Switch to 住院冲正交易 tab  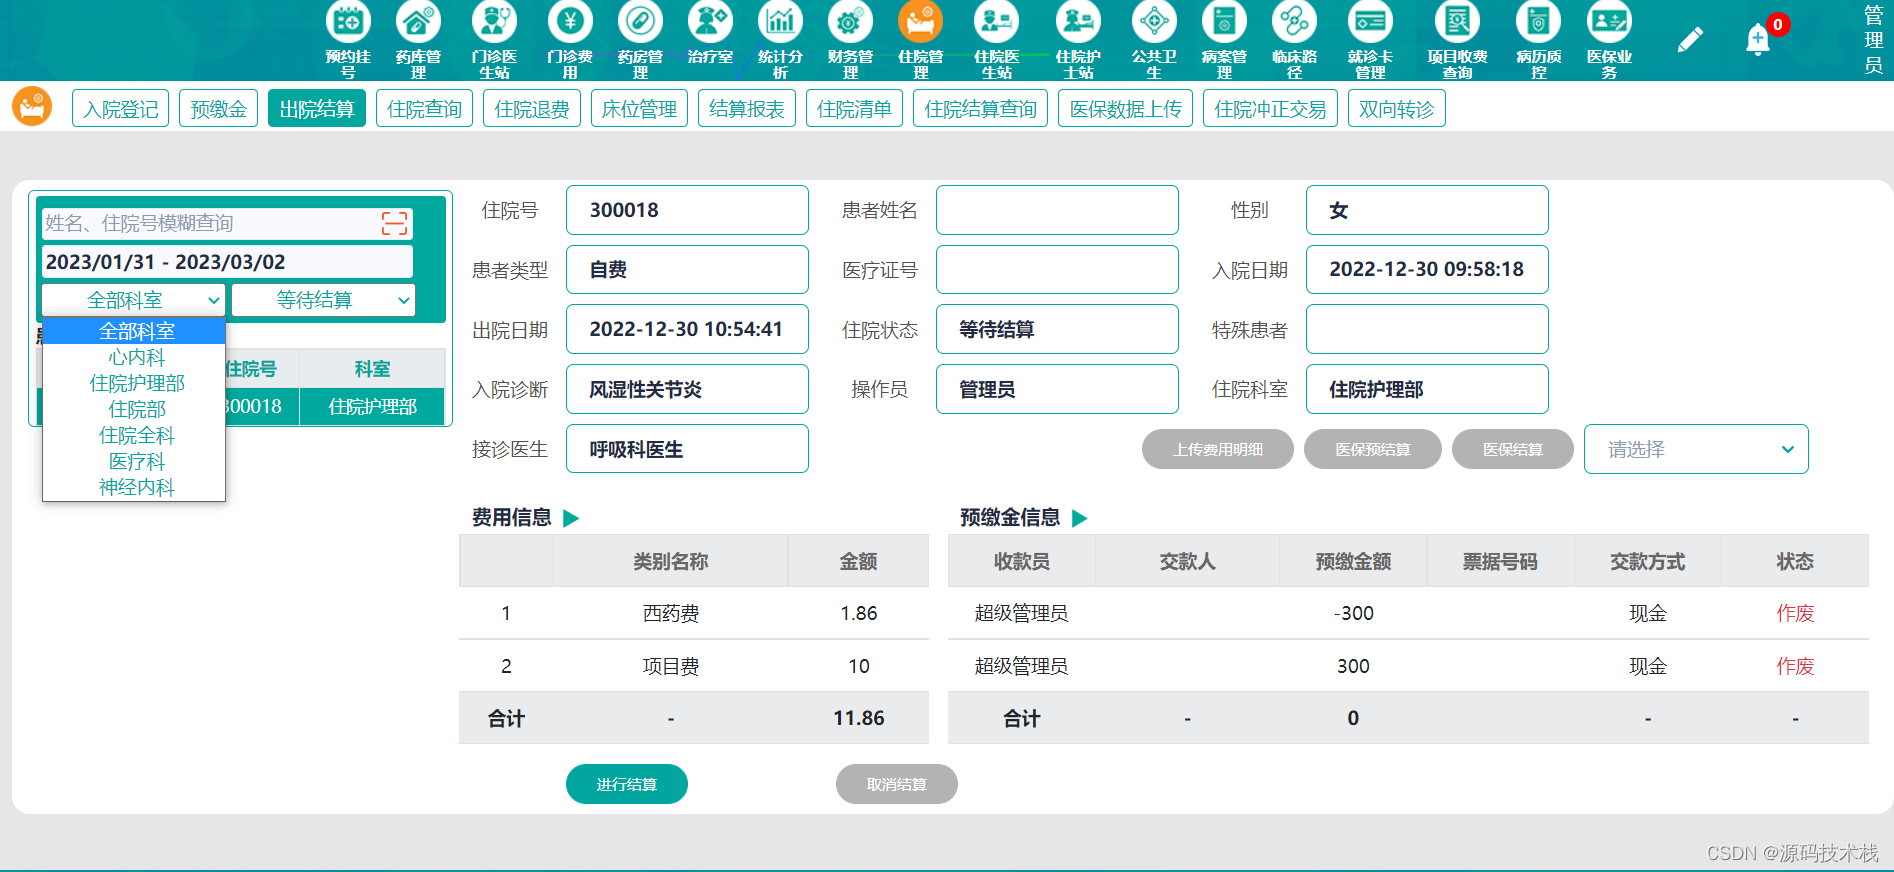(1270, 108)
